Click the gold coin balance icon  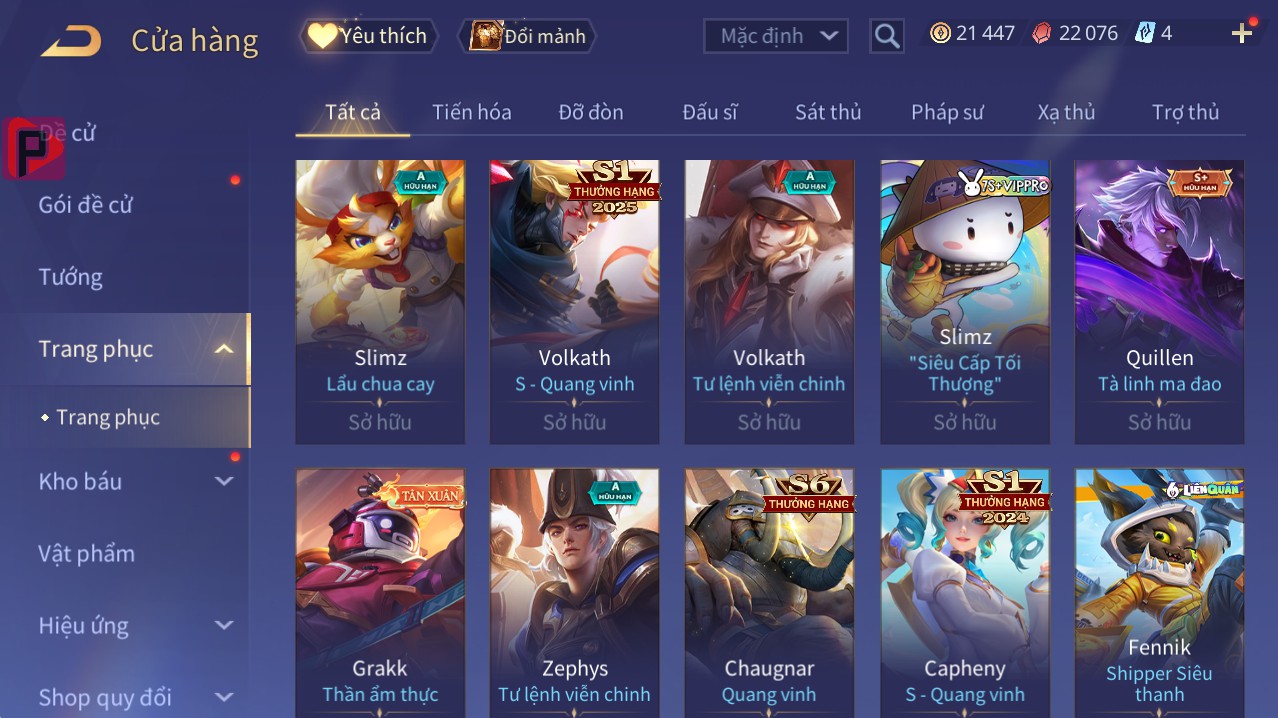point(940,33)
